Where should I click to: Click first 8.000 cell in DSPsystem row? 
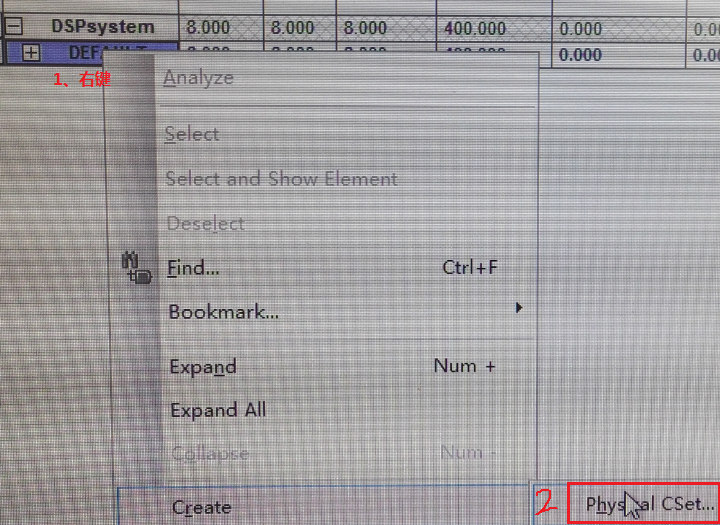point(207,28)
